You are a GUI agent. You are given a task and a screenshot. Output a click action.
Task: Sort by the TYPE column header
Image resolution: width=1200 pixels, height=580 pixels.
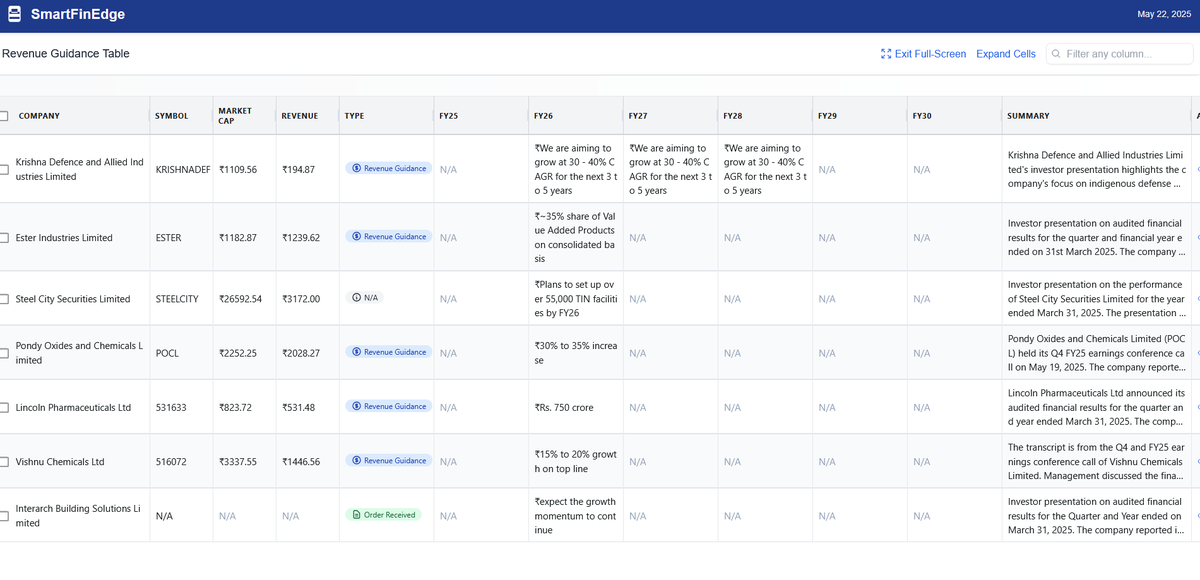(354, 116)
